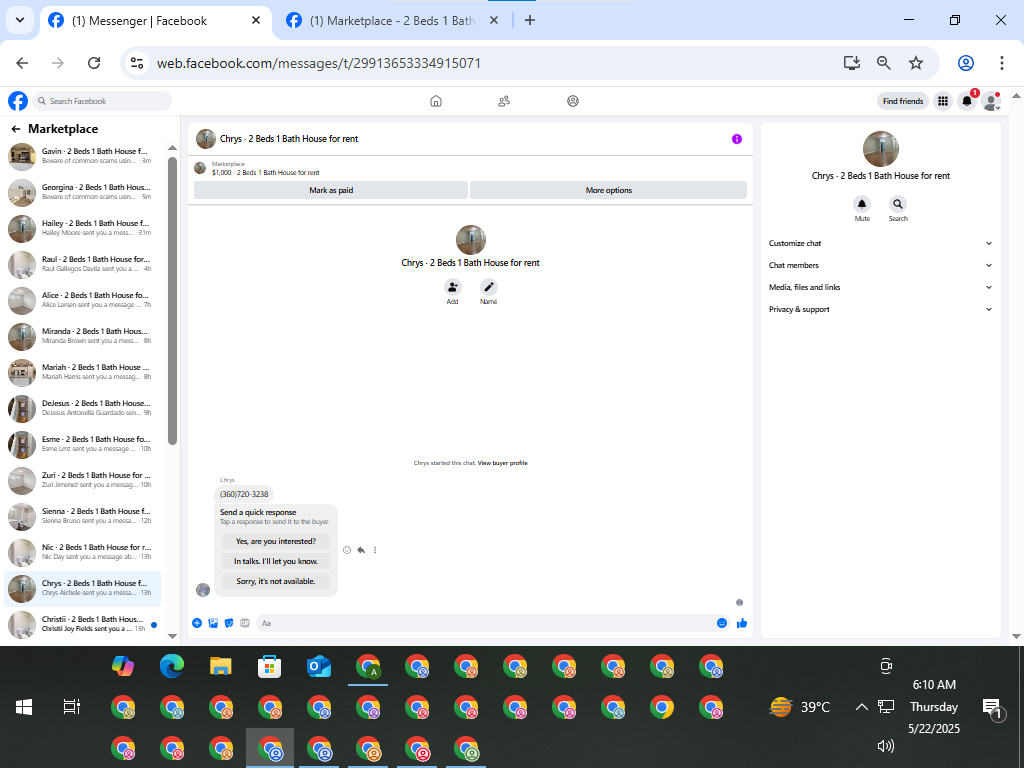Open the Groups icon in top navigation

coord(573,101)
